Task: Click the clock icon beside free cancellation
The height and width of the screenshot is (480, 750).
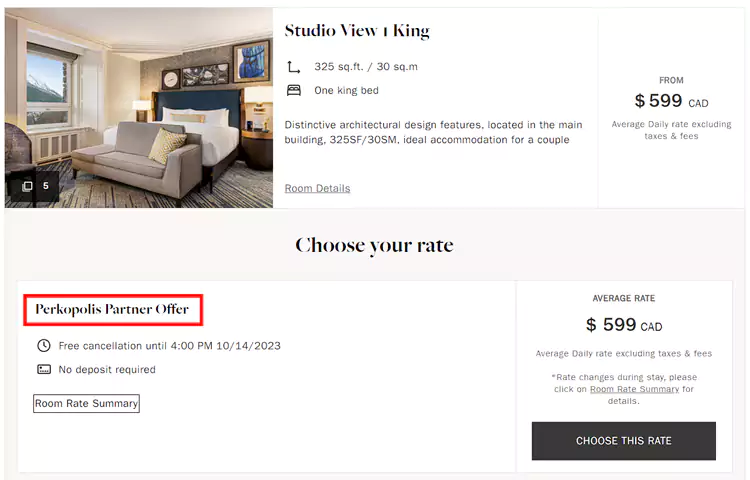Action: tap(44, 346)
